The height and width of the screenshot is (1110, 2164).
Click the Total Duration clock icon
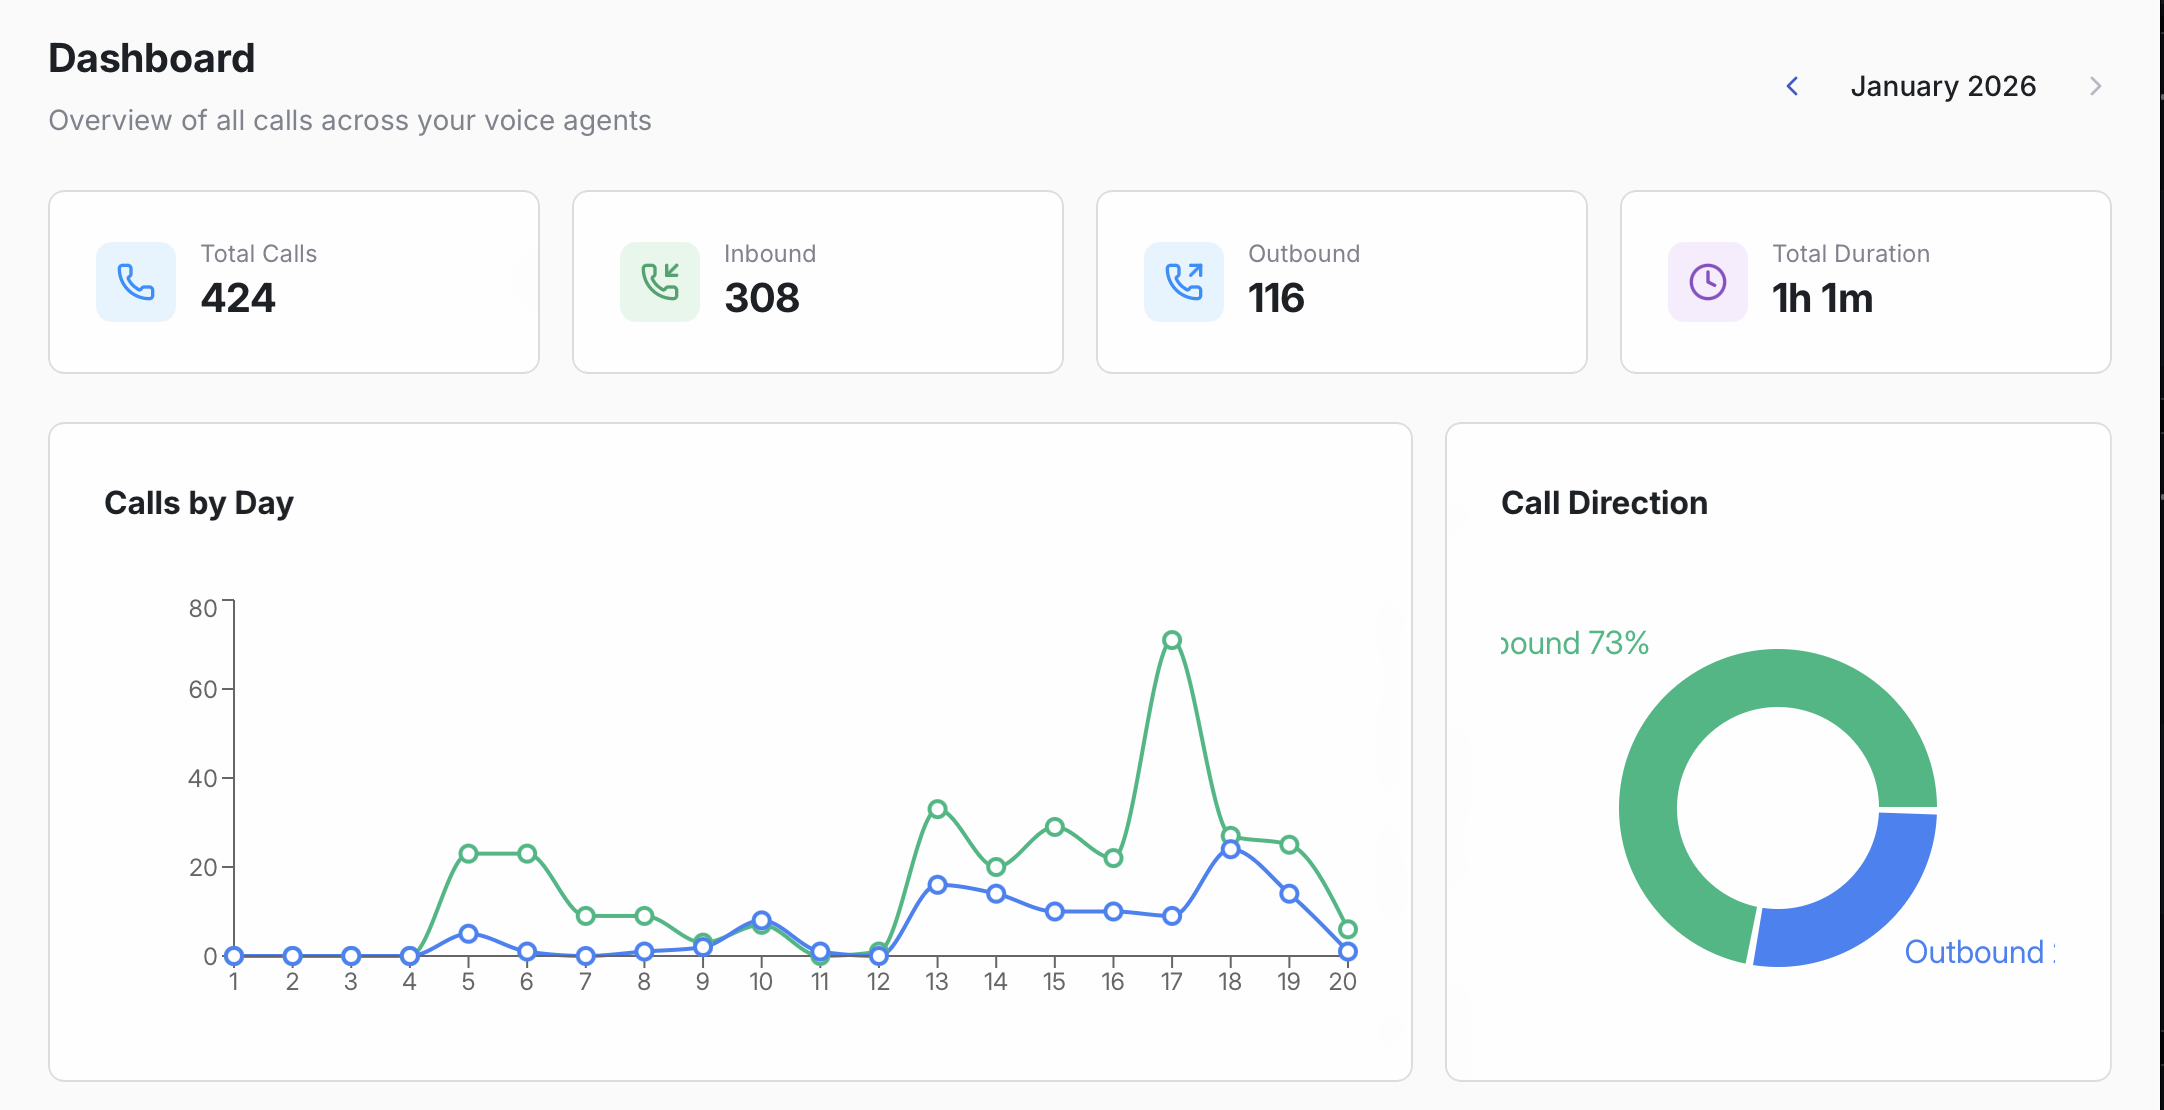point(1708,282)
